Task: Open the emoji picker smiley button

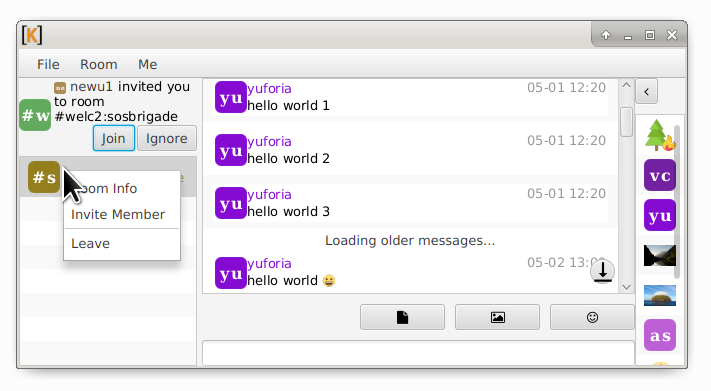Action: (x=592, y=317)
